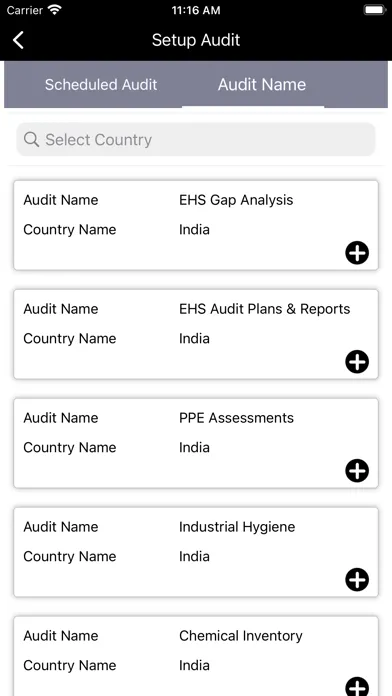Tap the Setup Audit title
The height and width of the screenshot is (696, 392).
point(196,40)
